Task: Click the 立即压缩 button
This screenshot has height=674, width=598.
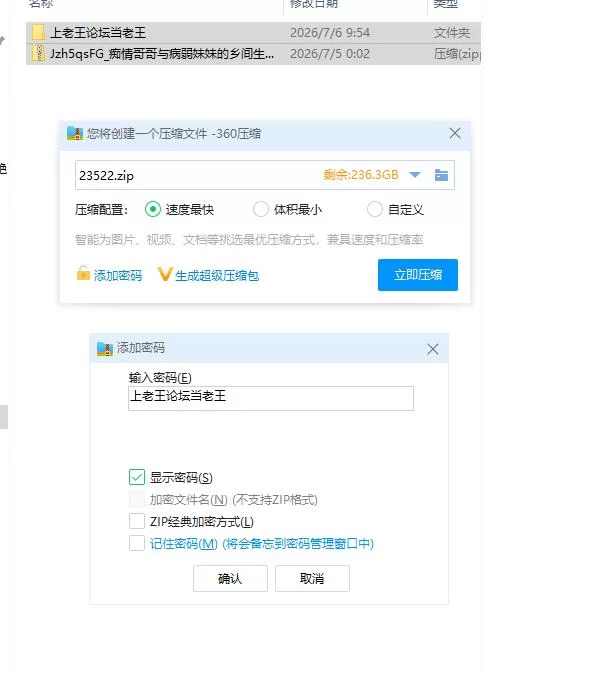Action: pyautogui.click(x=418, y=275)
